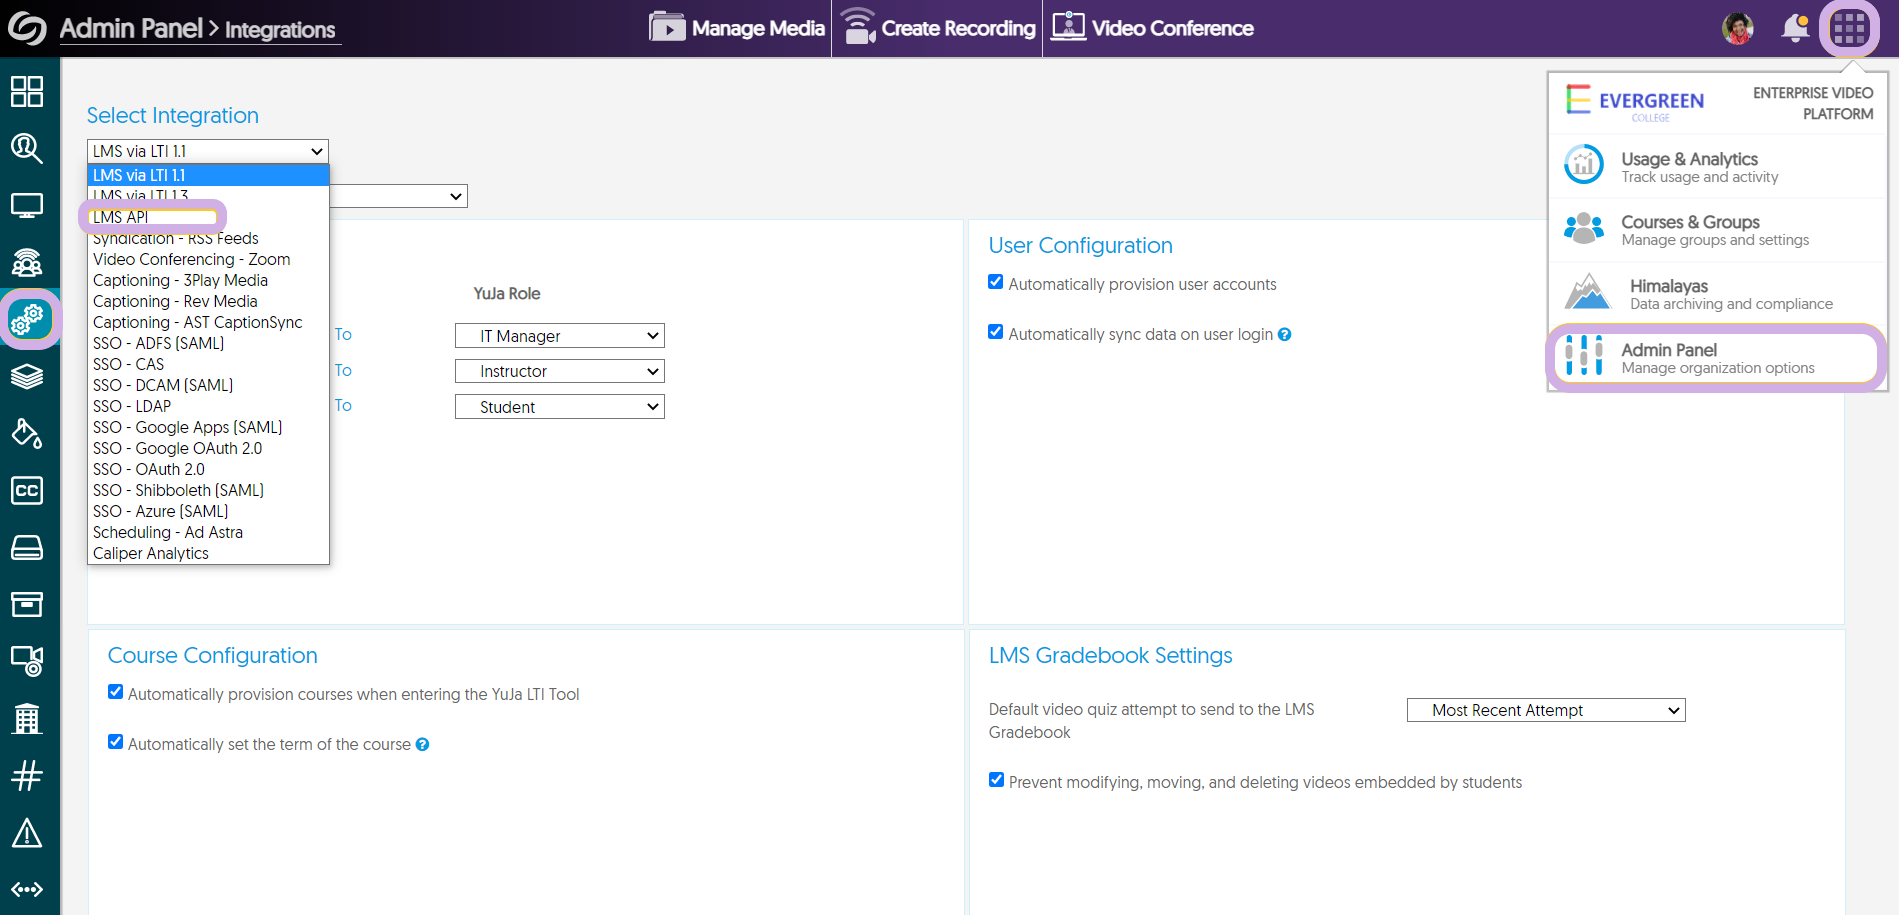This screenshot has height=915, width=1899.
Task: Open the magnifier analytics sidebar icon
Action: click(27, 149)
